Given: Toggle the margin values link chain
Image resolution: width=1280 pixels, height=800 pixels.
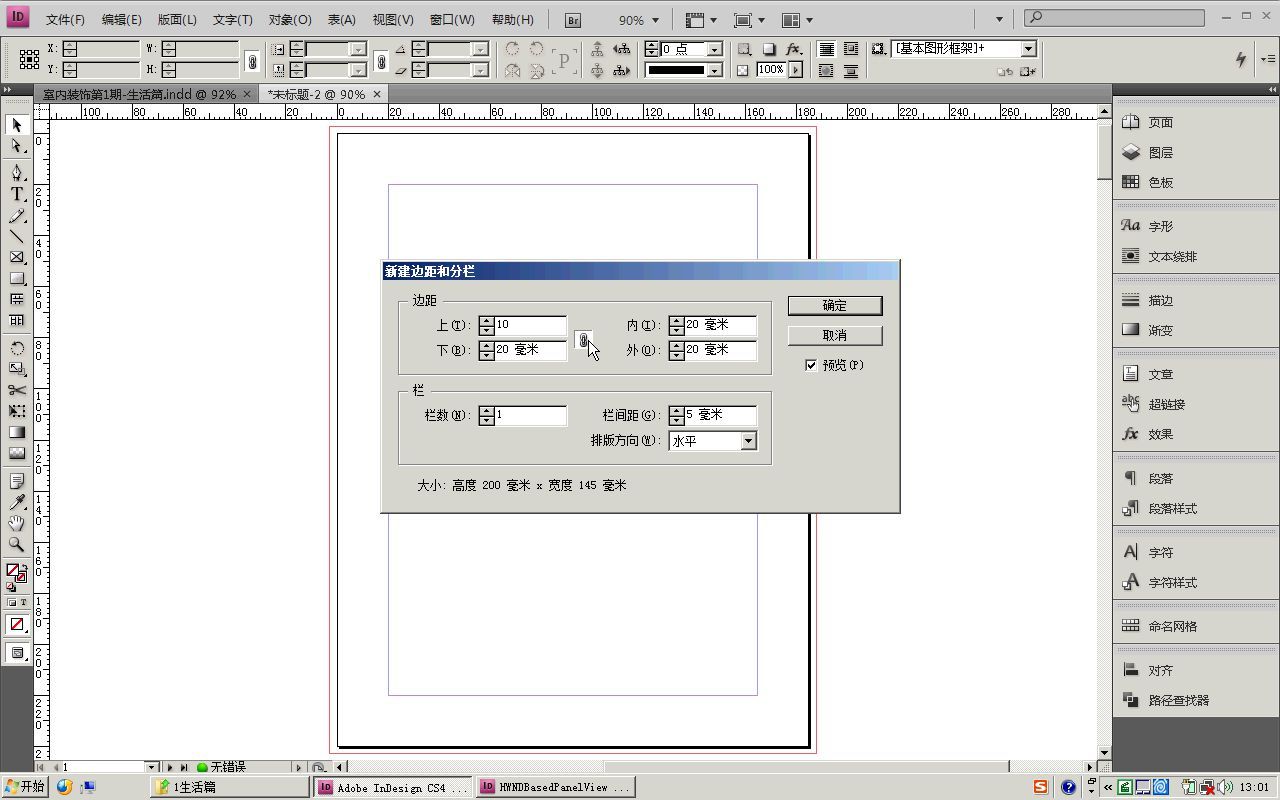Looking at the screenshot, I should click(x=584, y=340).
